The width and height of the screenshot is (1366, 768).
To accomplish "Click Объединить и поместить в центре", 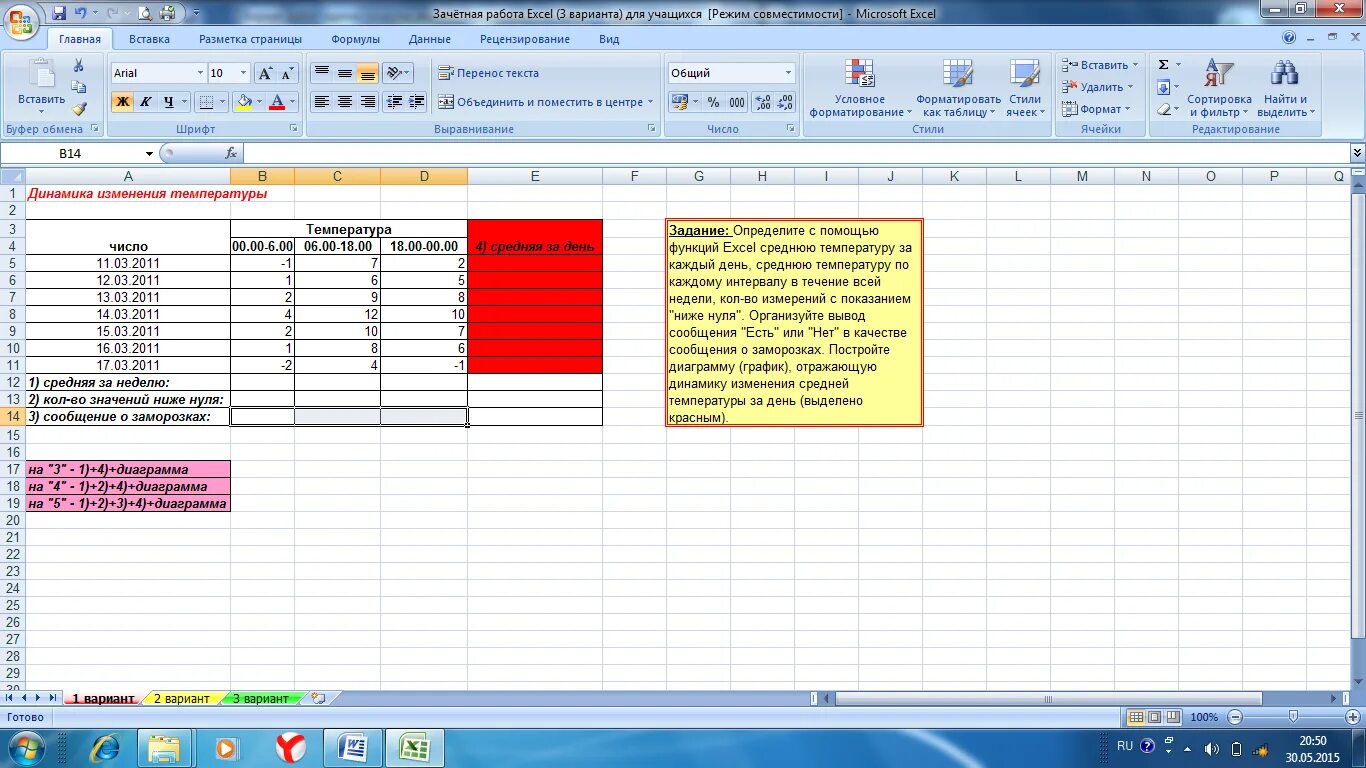I will click(546, 102).
